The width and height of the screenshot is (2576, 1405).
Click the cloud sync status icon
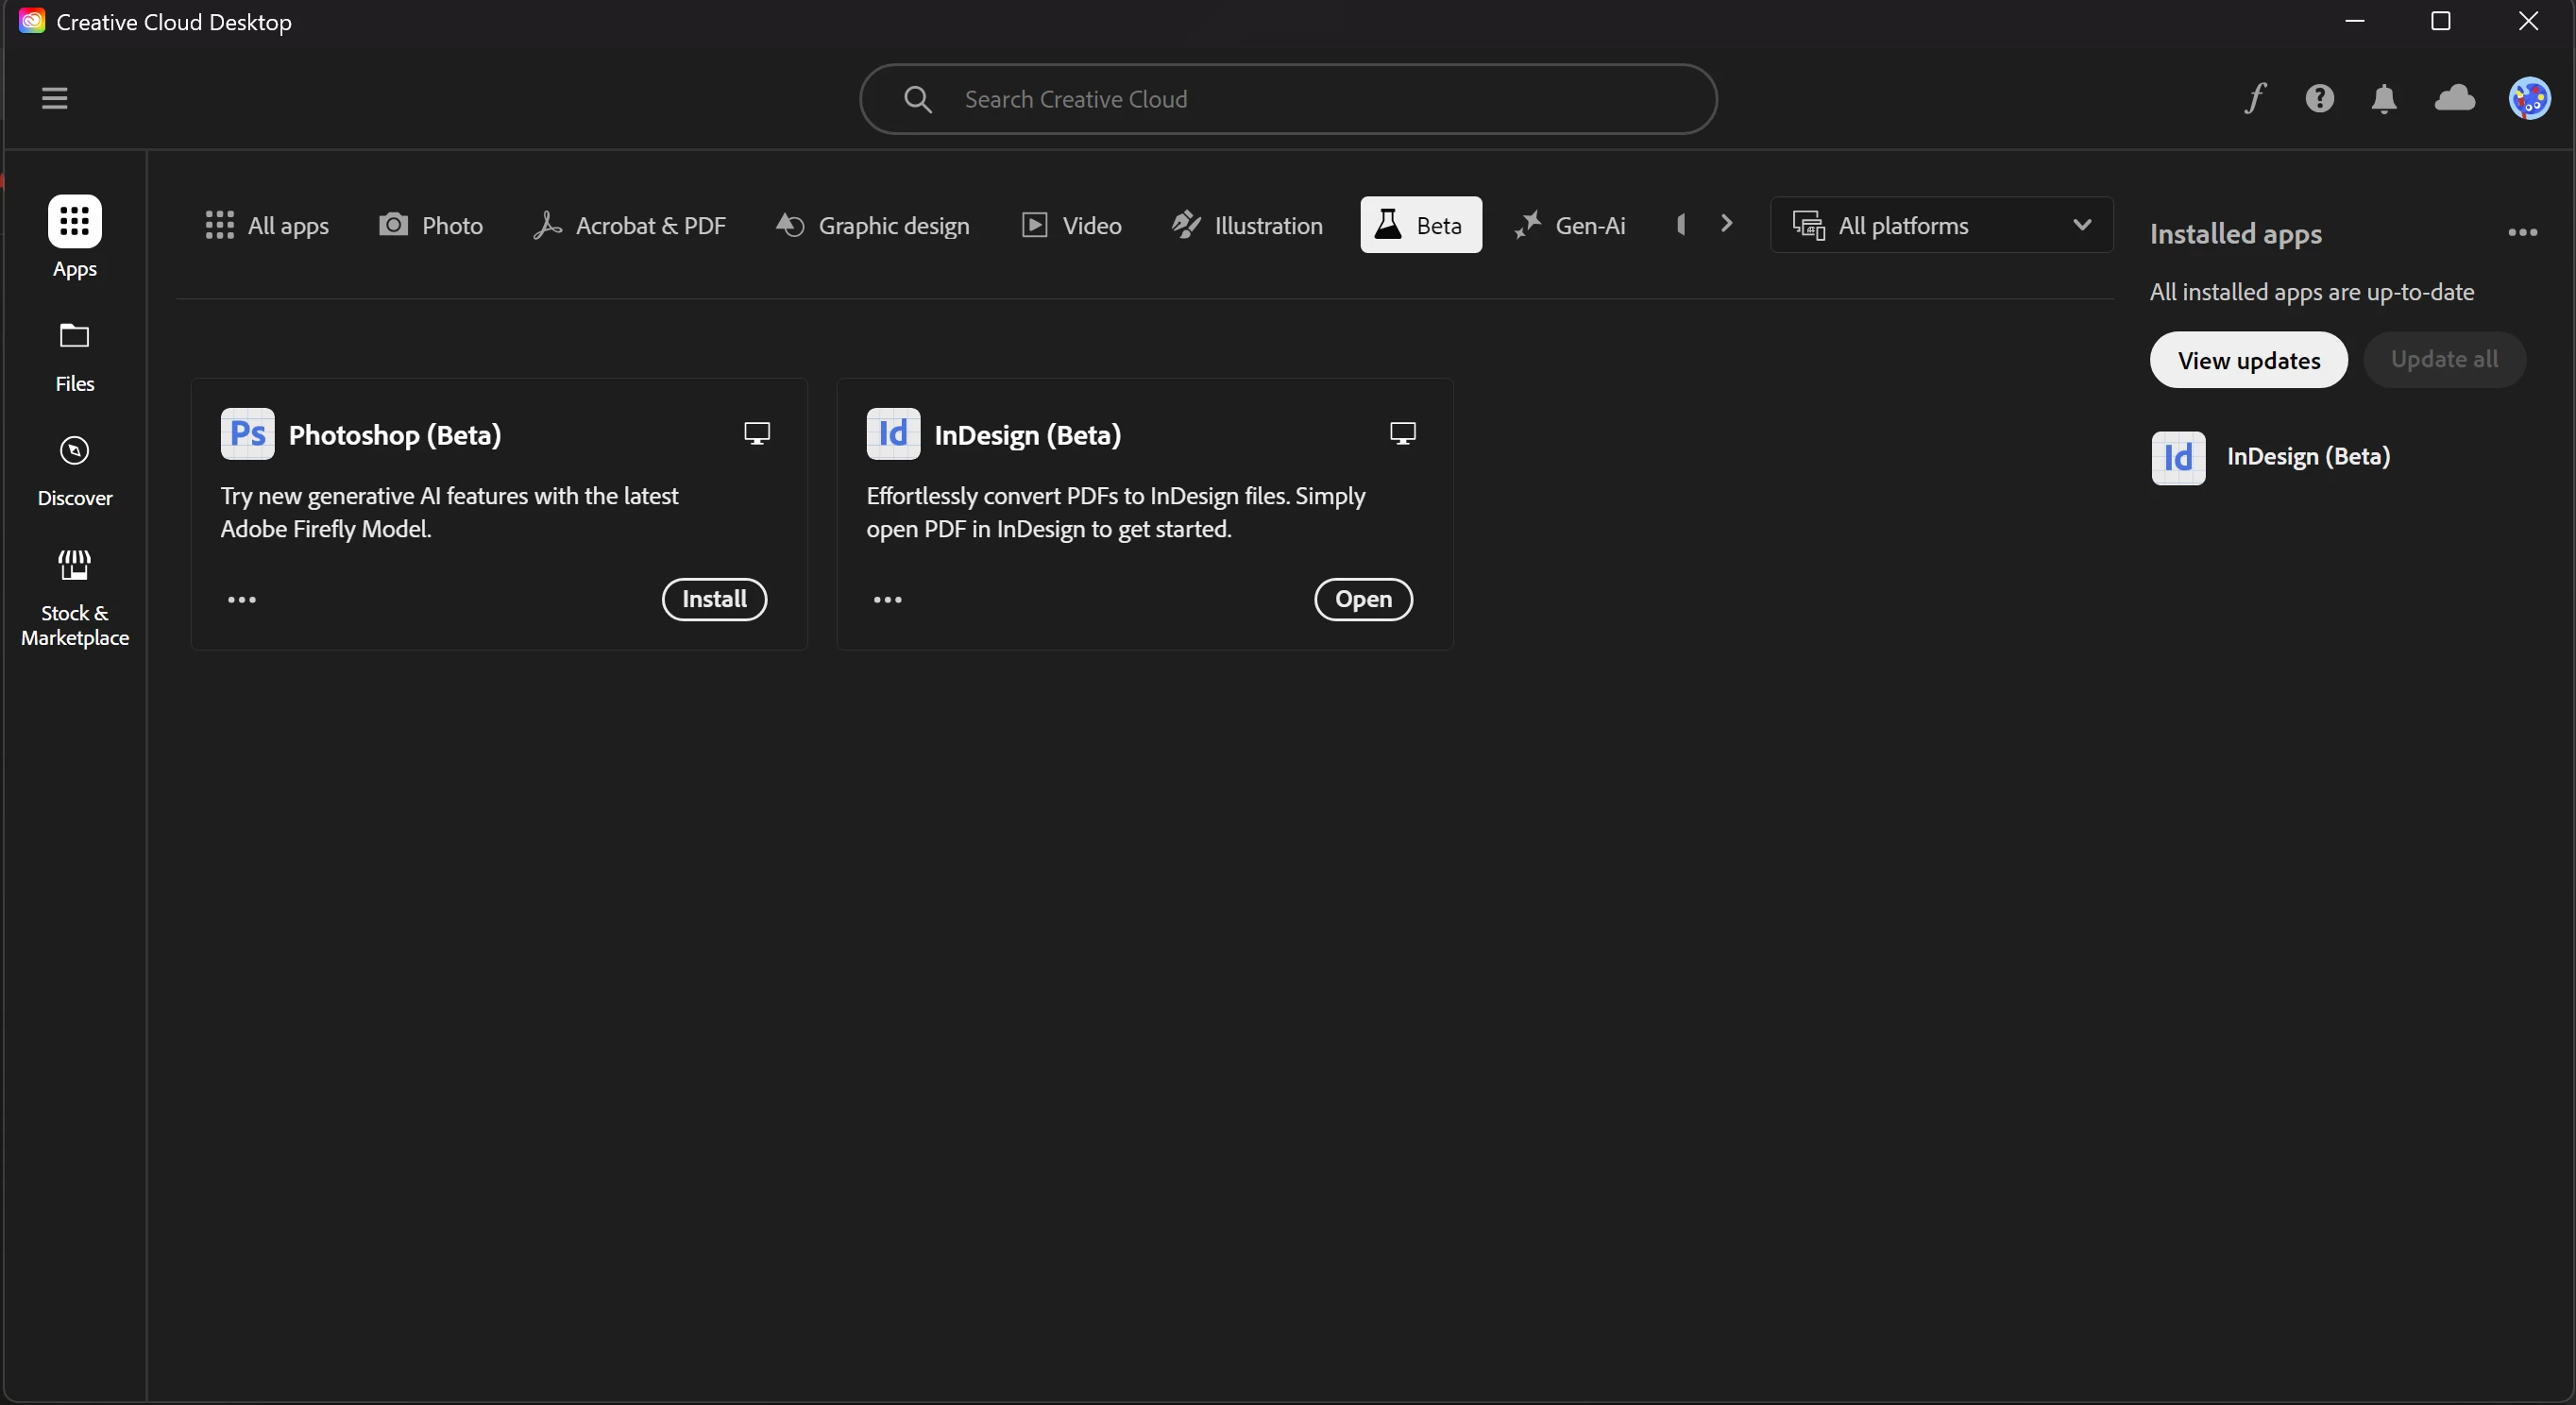click(x=2454, y=98)
